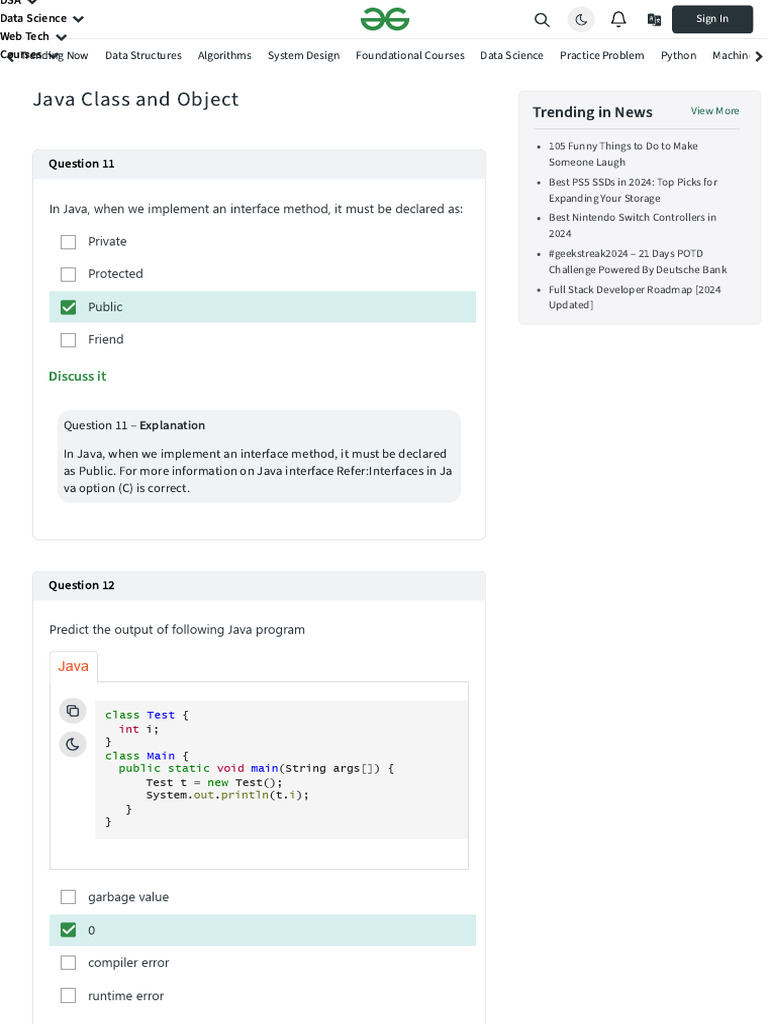Image resolution: width=768 pixels, height=1024 pixels.
Task: Select the compiler error checkbox
Action: (68, 963)
